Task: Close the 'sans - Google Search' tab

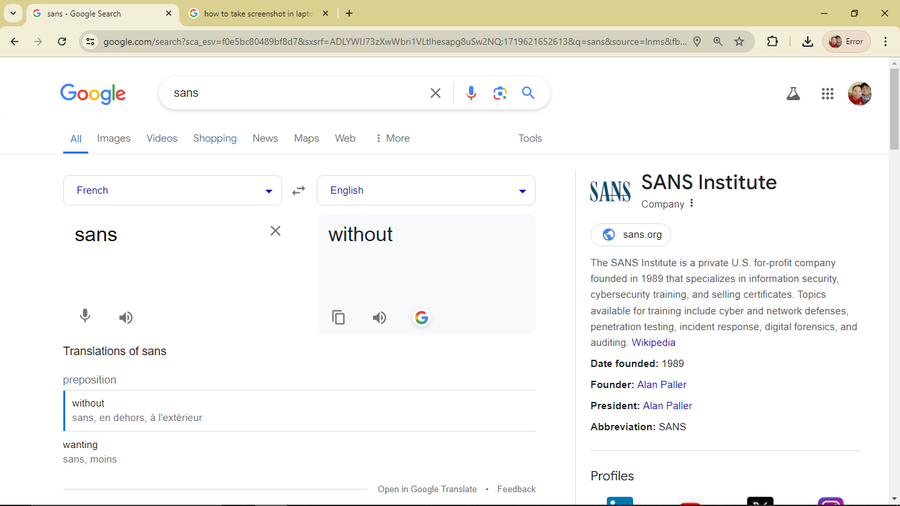Action: [x=168, y=13]
